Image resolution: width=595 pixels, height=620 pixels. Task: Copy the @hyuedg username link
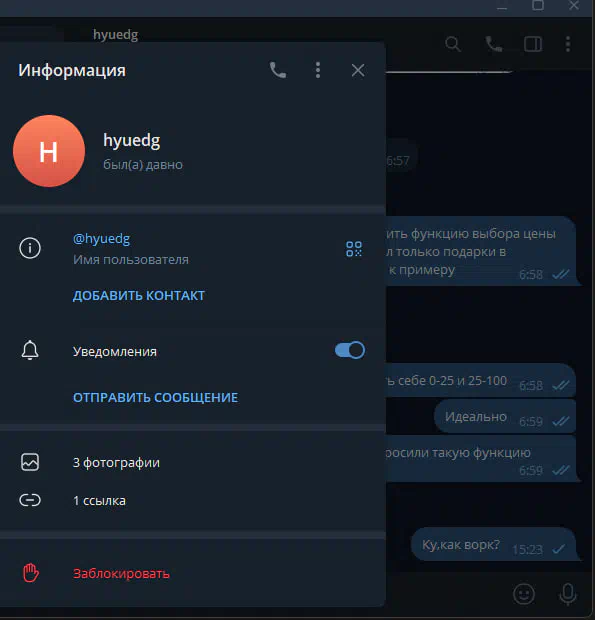pyautogui.click(x=101, y=239)
